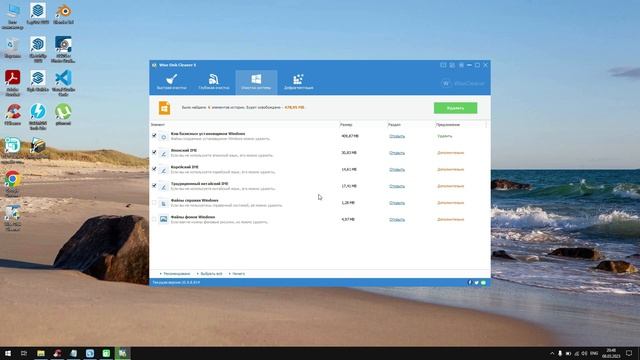This screenshot has width=640, height=360.
Task: Click Выбрать всё at the bottom
Action: (x=211, y=274)
